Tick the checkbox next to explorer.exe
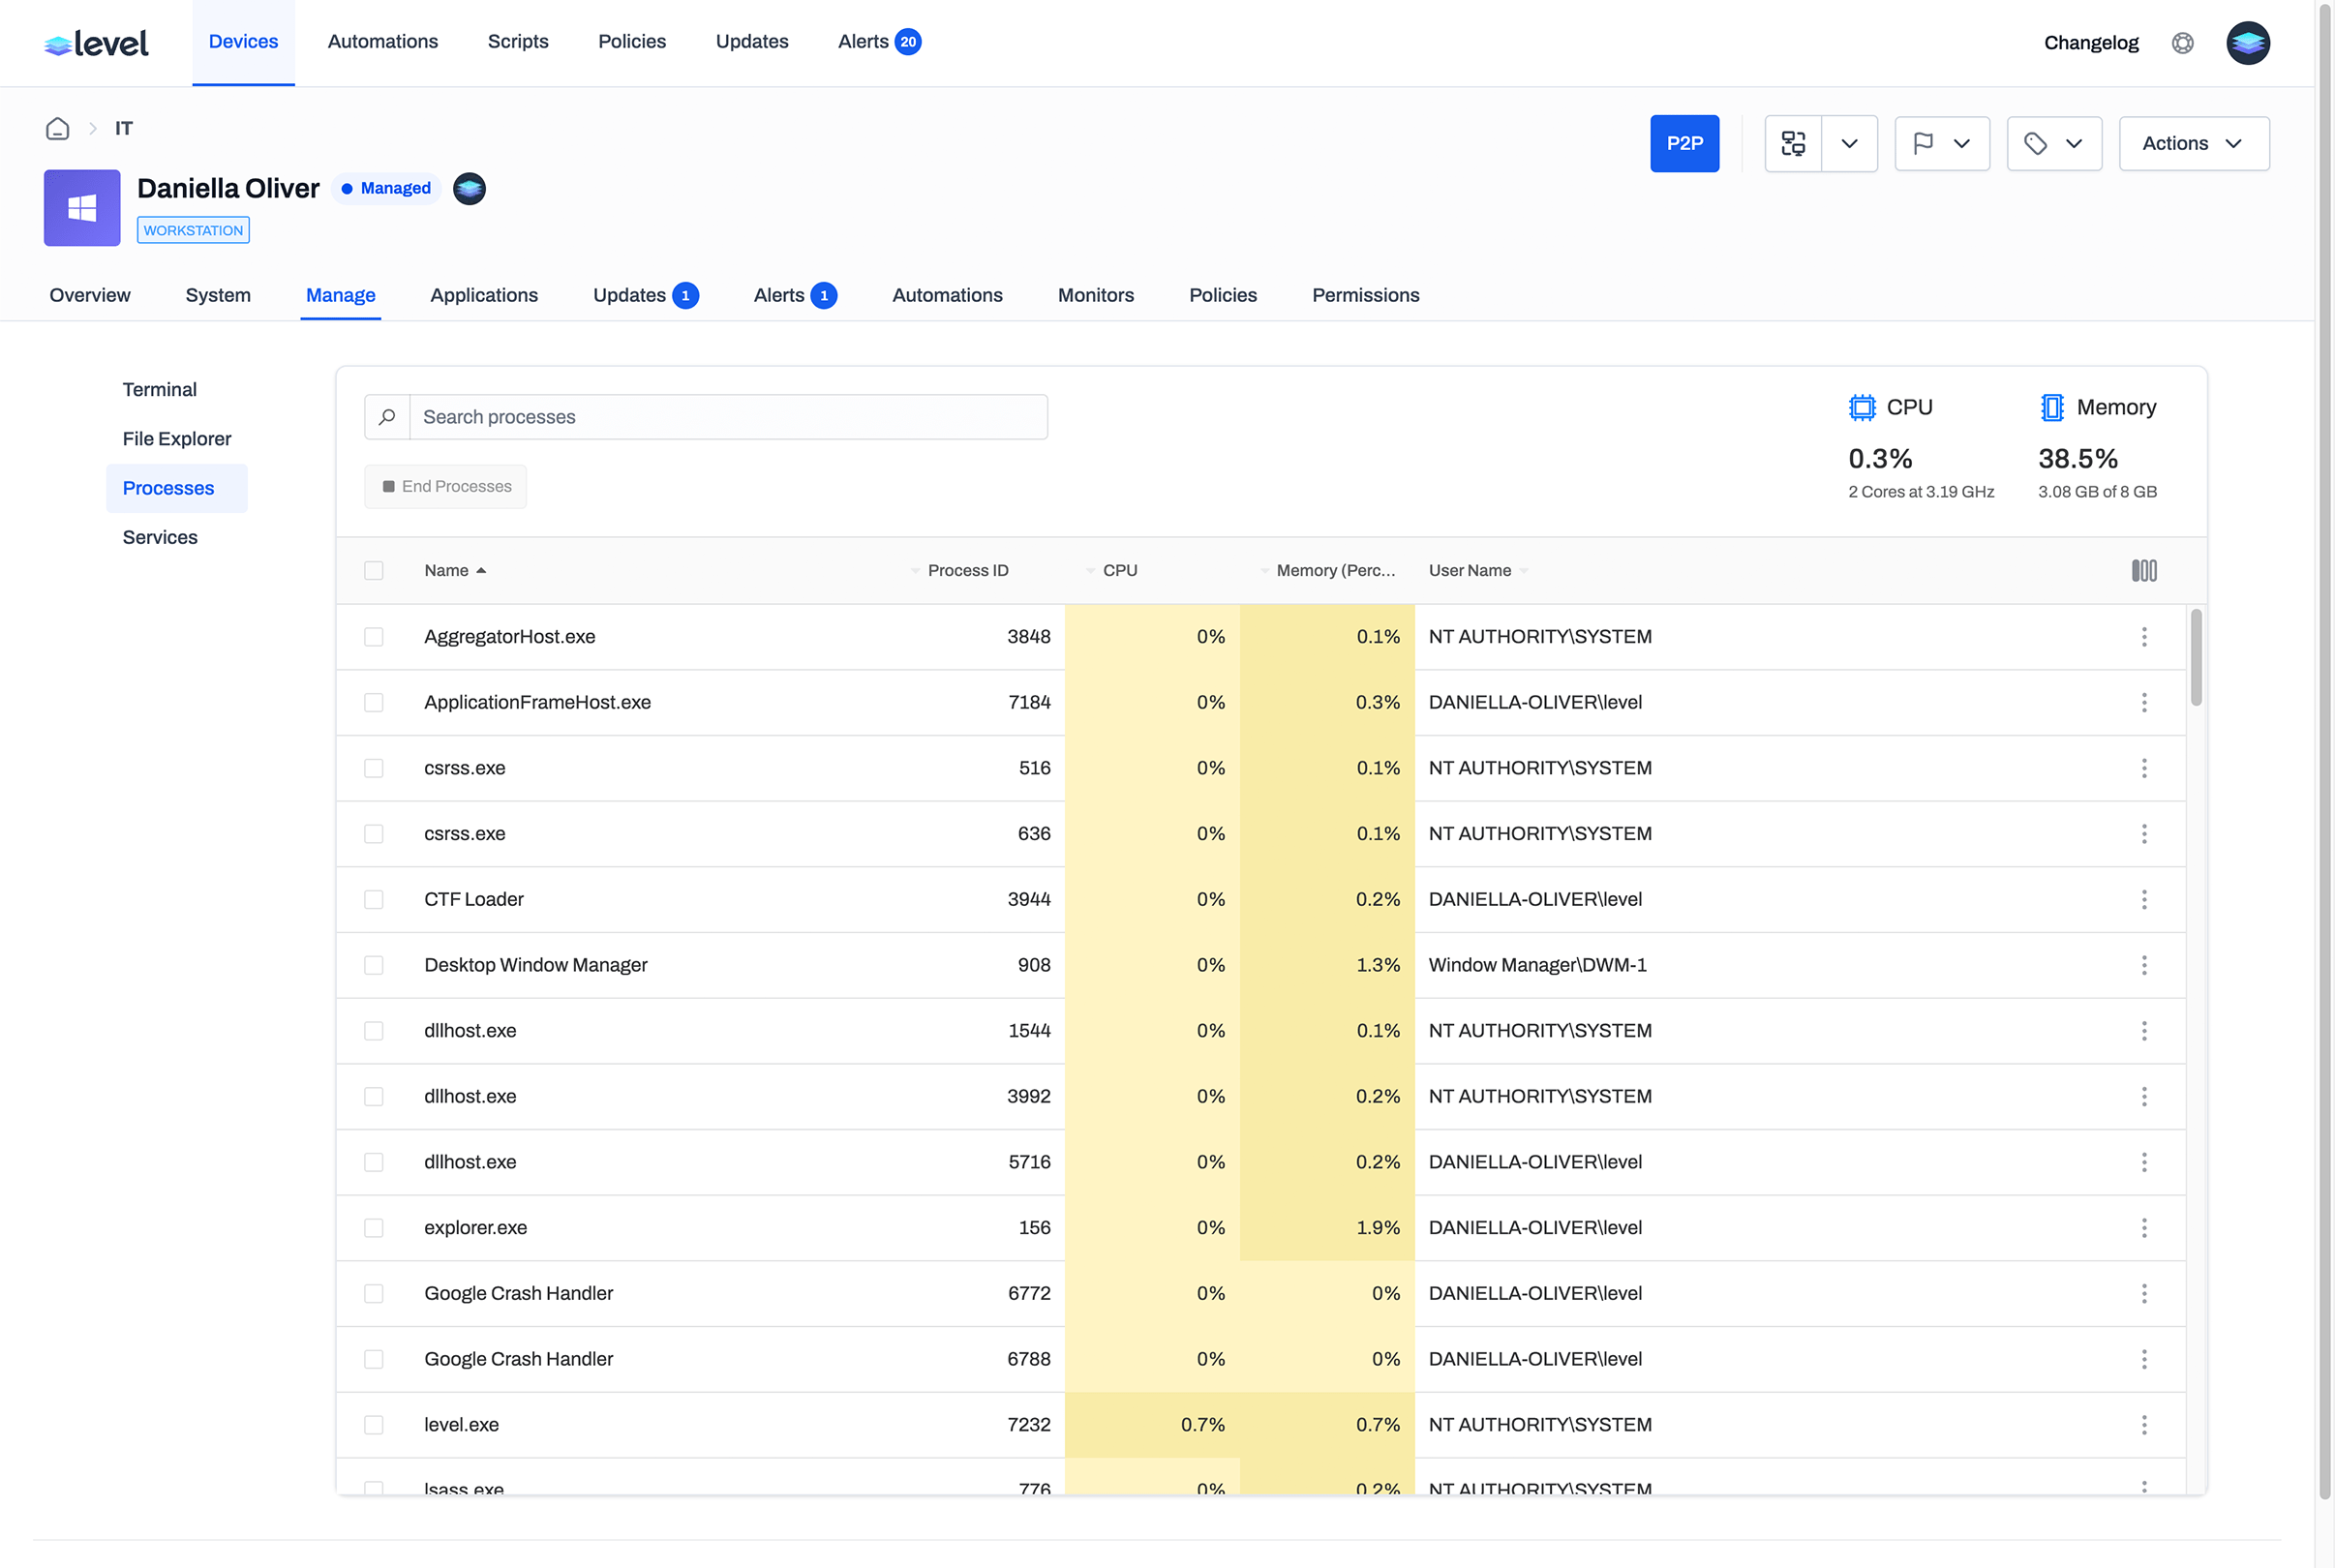 tap(374, 1227)
